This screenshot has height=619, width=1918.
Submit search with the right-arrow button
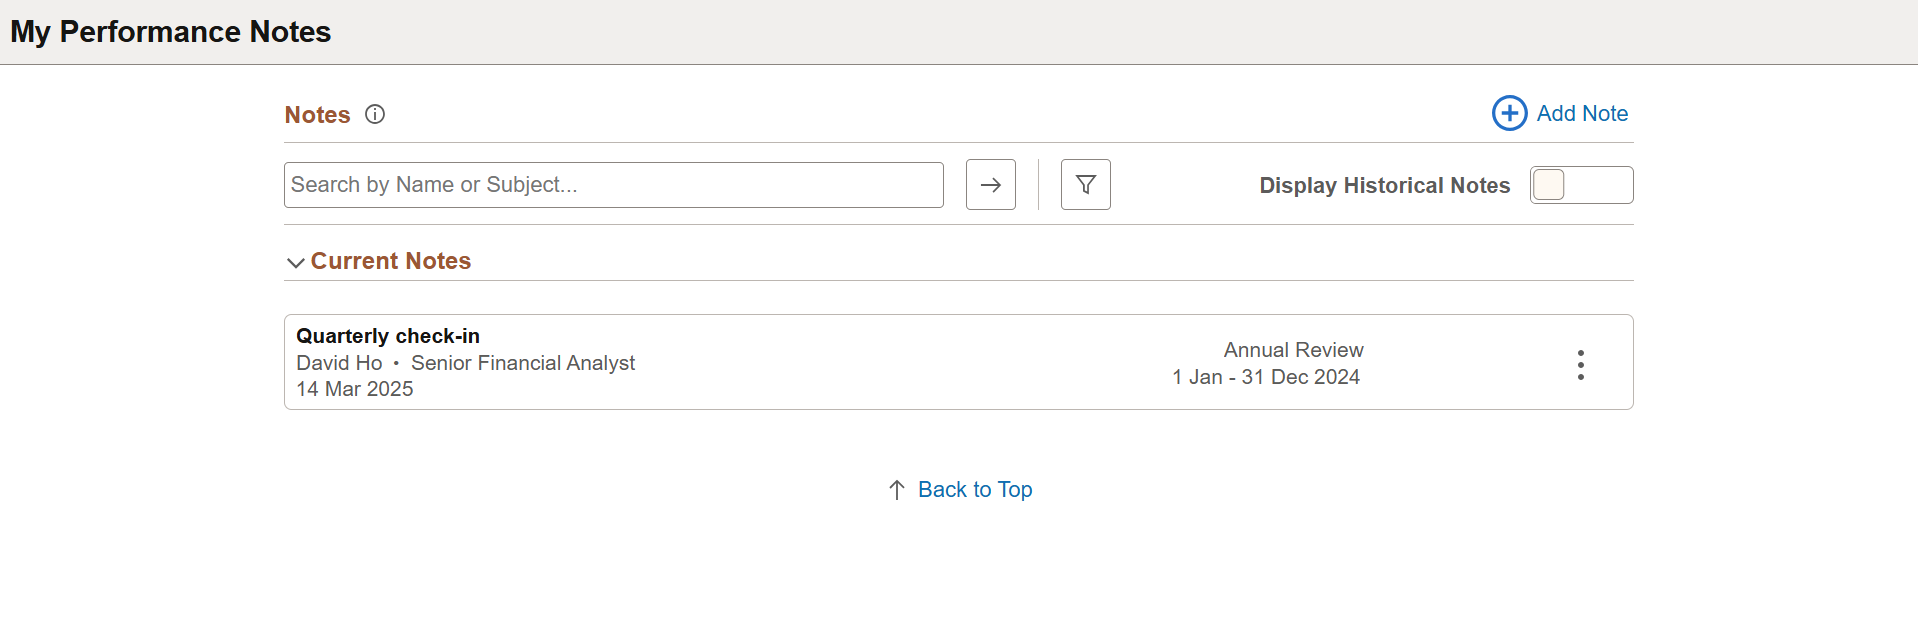(991, 185)
